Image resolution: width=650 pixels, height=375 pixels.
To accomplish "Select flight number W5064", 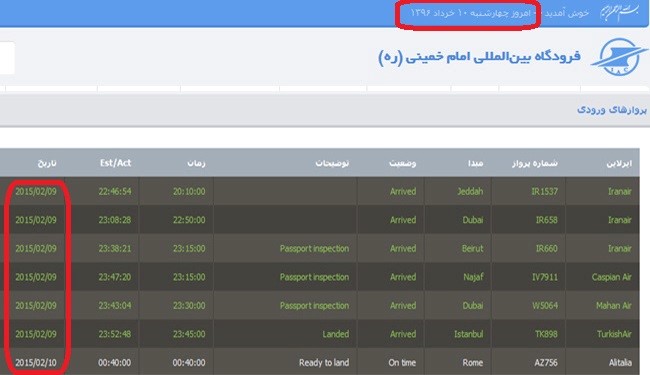I will 545,305.
